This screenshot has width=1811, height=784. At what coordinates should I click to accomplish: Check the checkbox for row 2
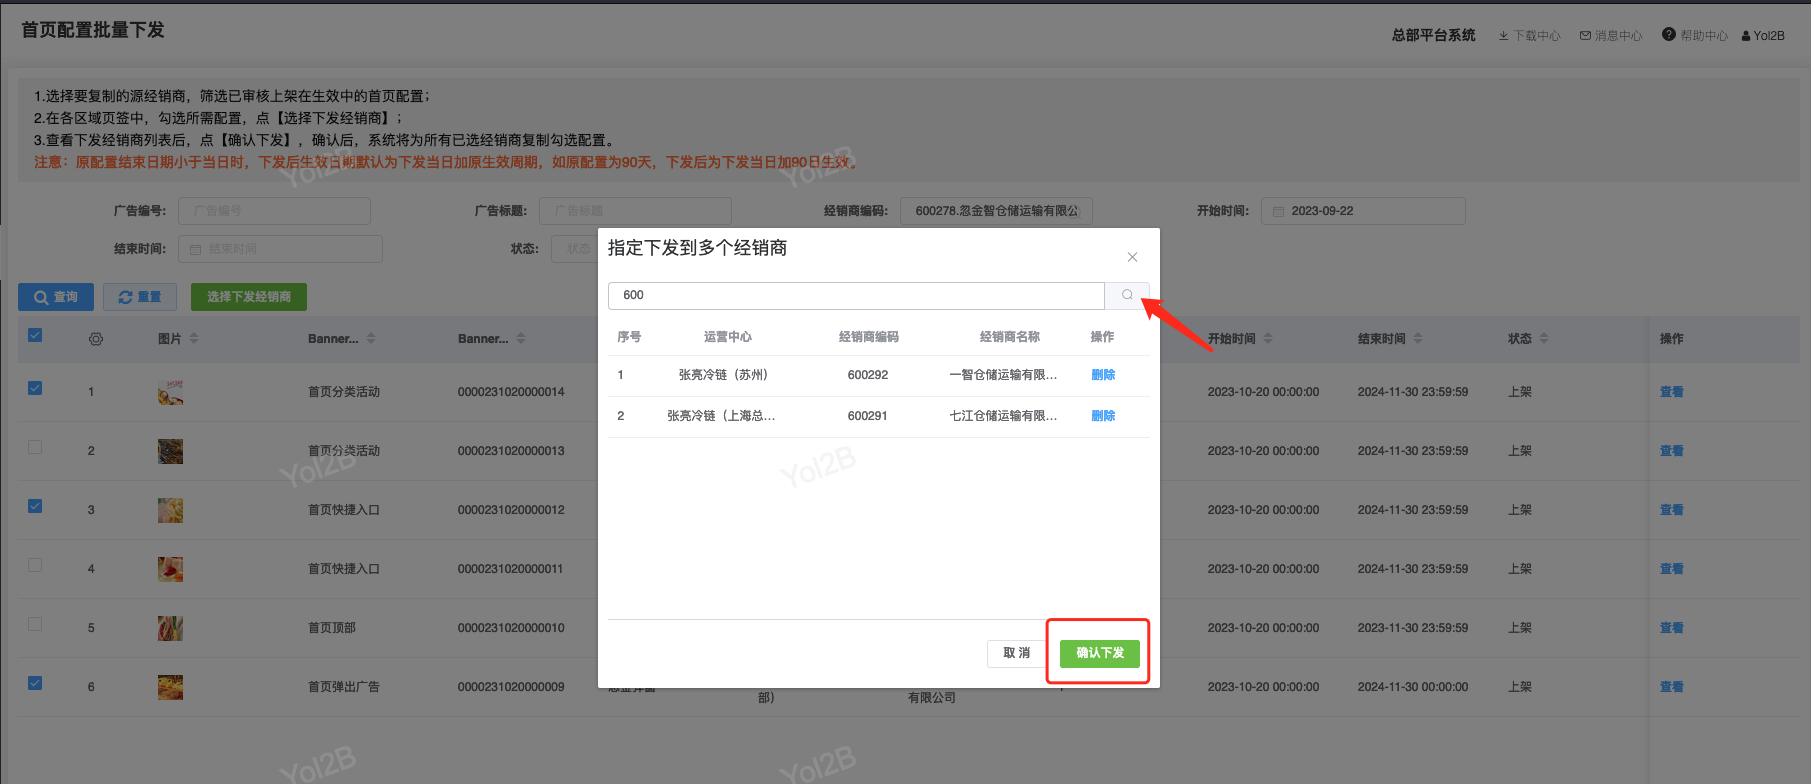click(x=35, y=448)
